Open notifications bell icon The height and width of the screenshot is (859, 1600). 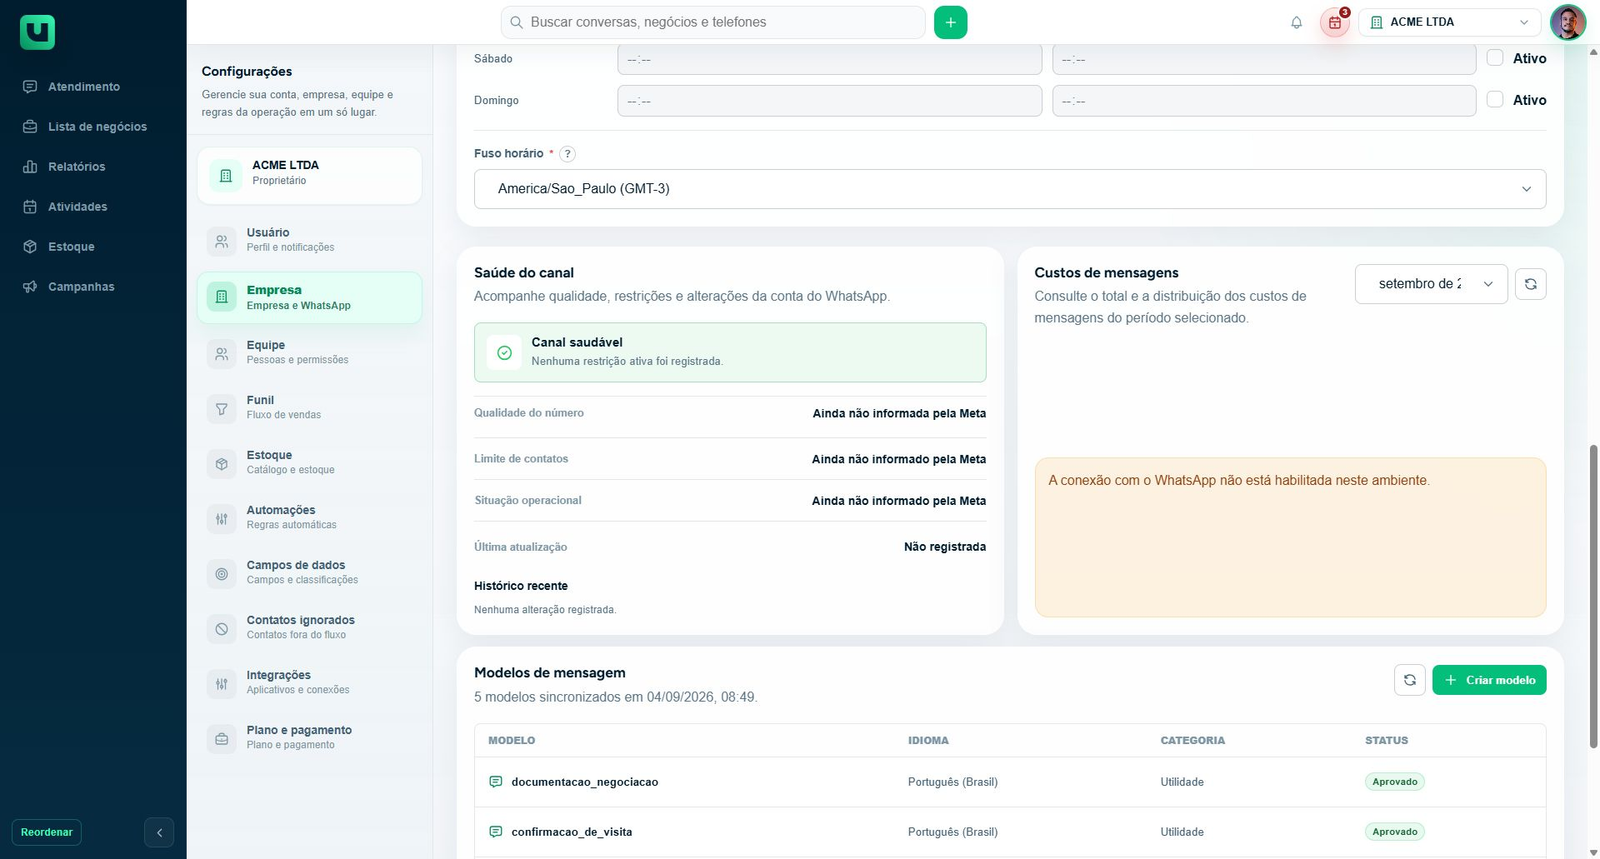point(1296,22)
